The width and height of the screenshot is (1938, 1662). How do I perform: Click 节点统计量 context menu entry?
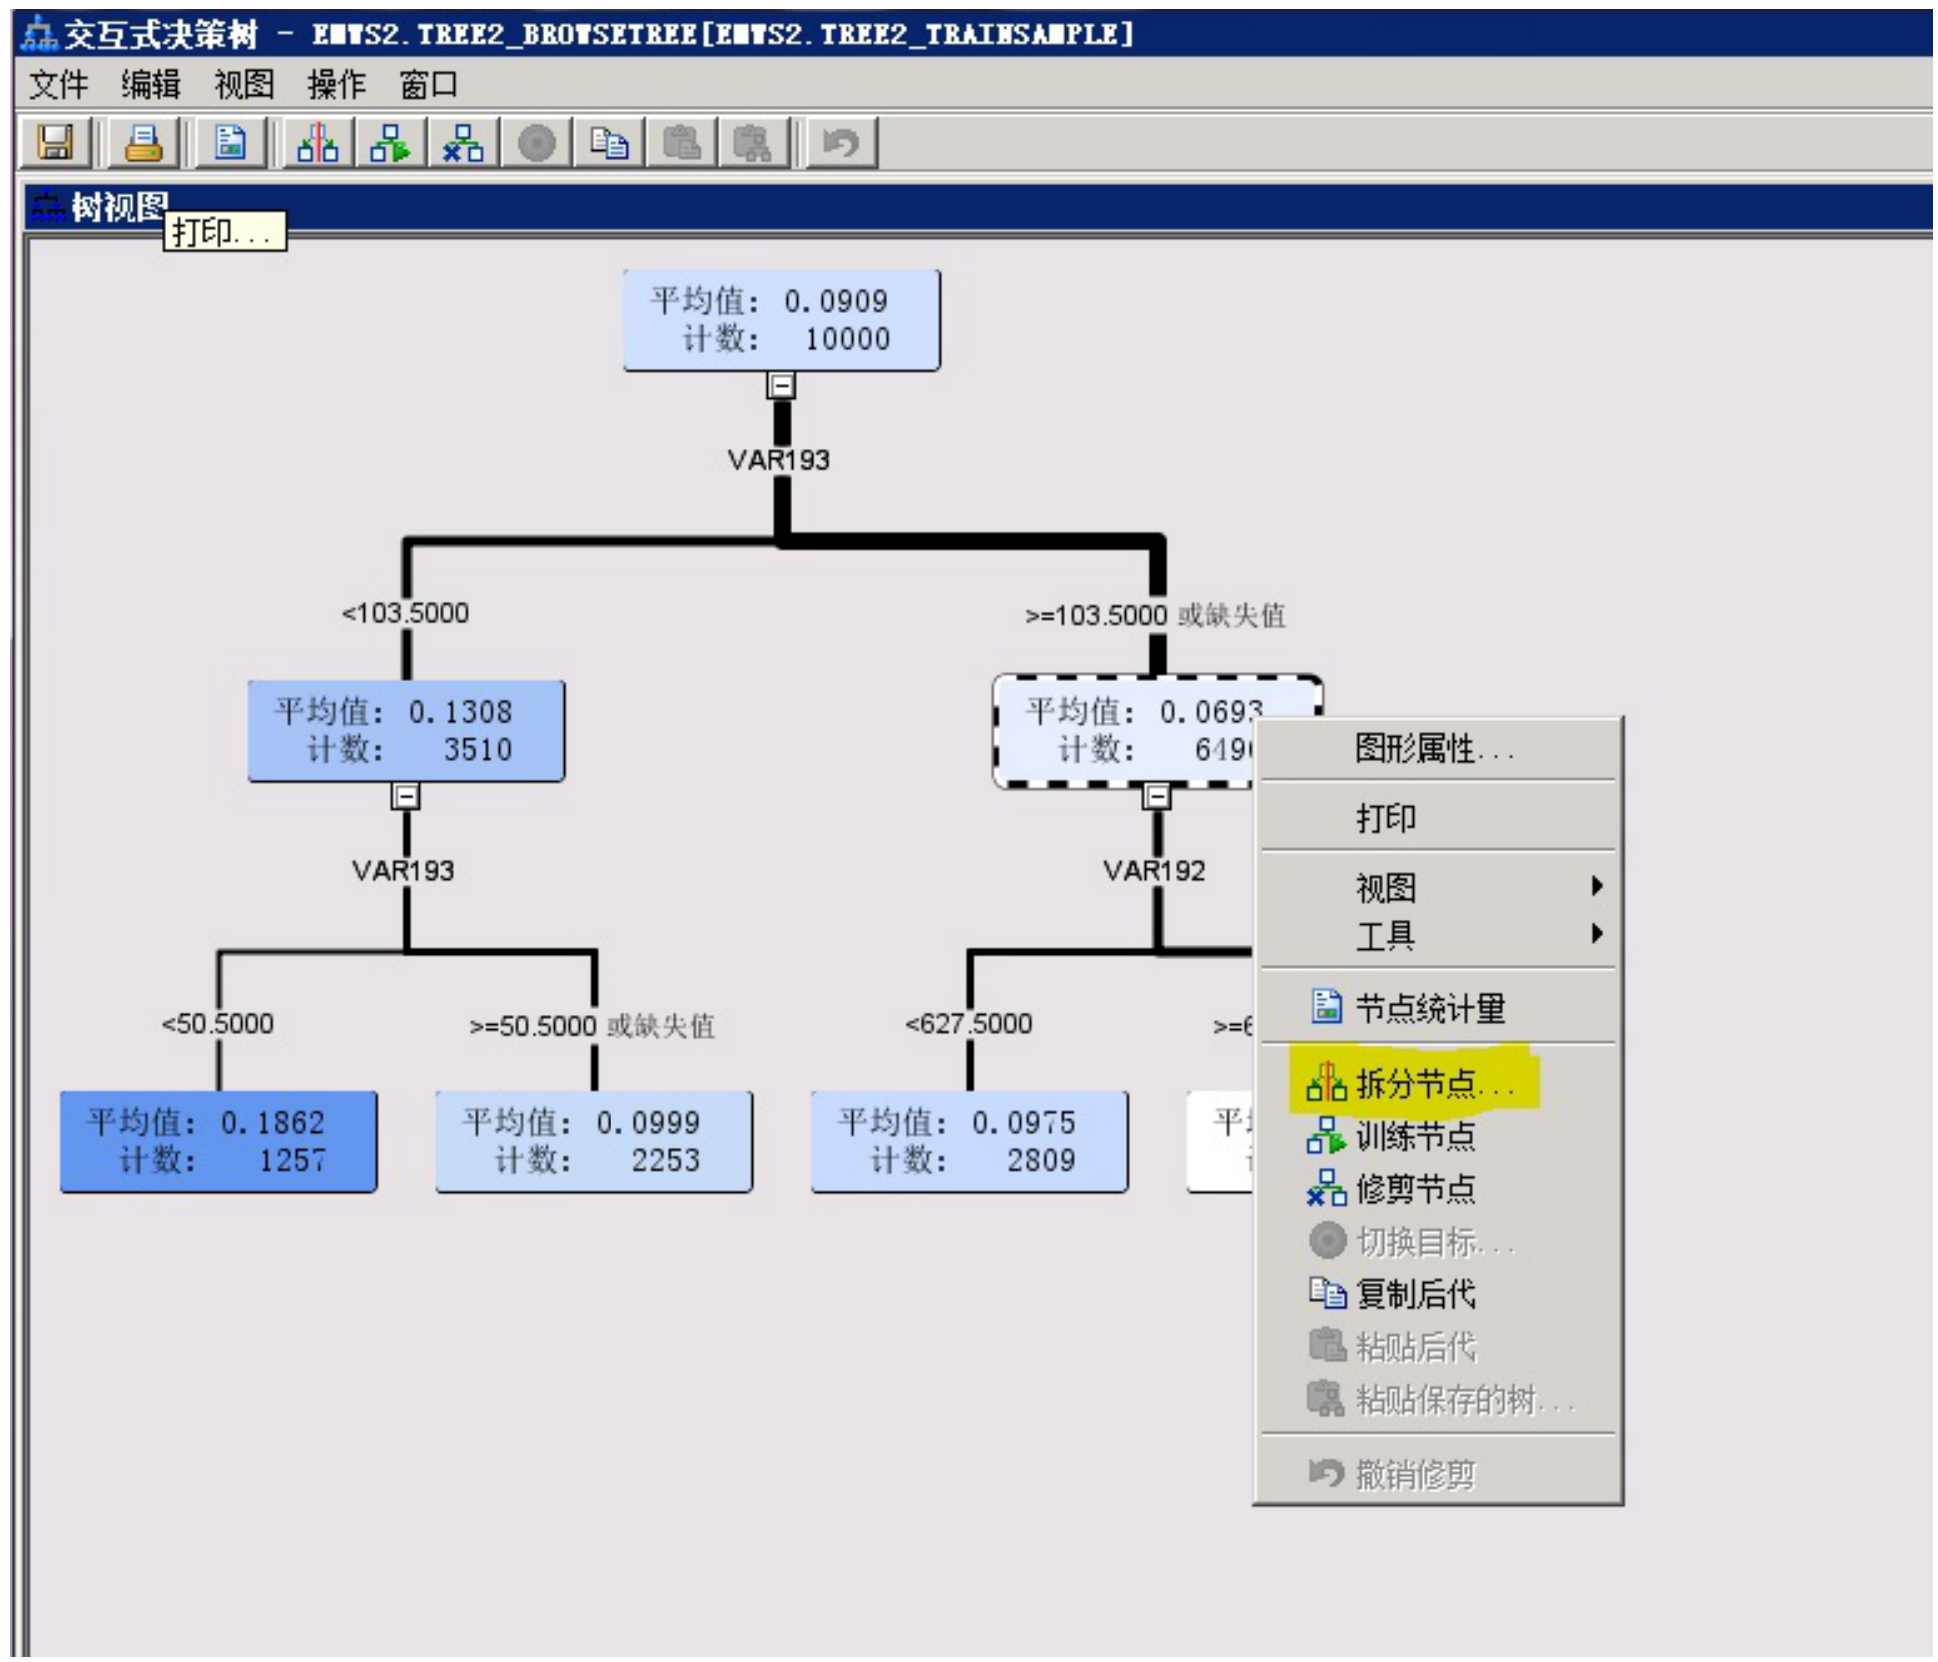(x=1428, y=1008)
